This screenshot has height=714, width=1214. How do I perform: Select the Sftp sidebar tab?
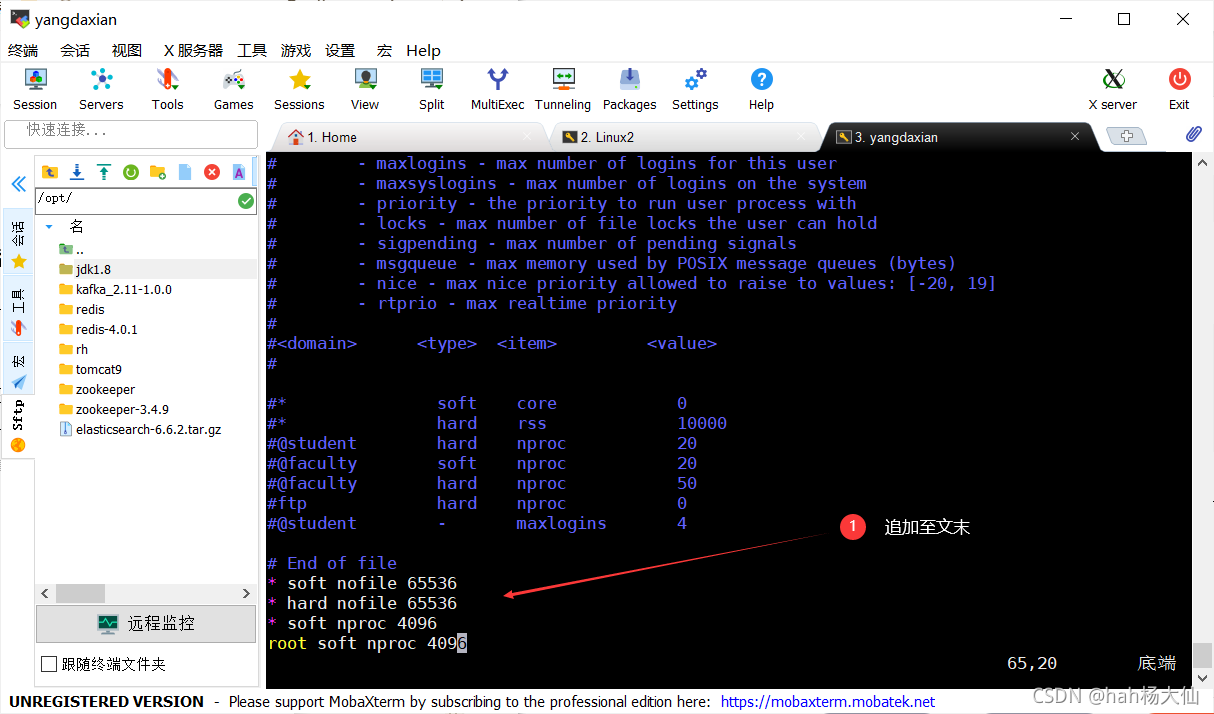click(x=18, y=428)
